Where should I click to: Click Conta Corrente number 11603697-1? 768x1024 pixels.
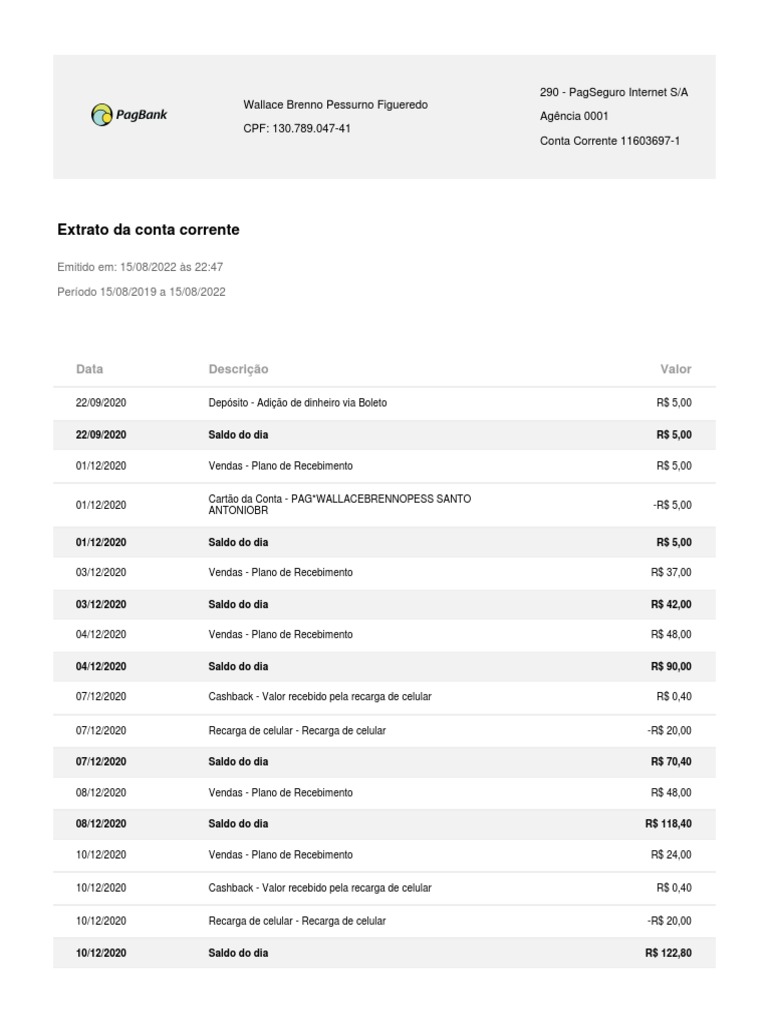click(x=609, y=141)
